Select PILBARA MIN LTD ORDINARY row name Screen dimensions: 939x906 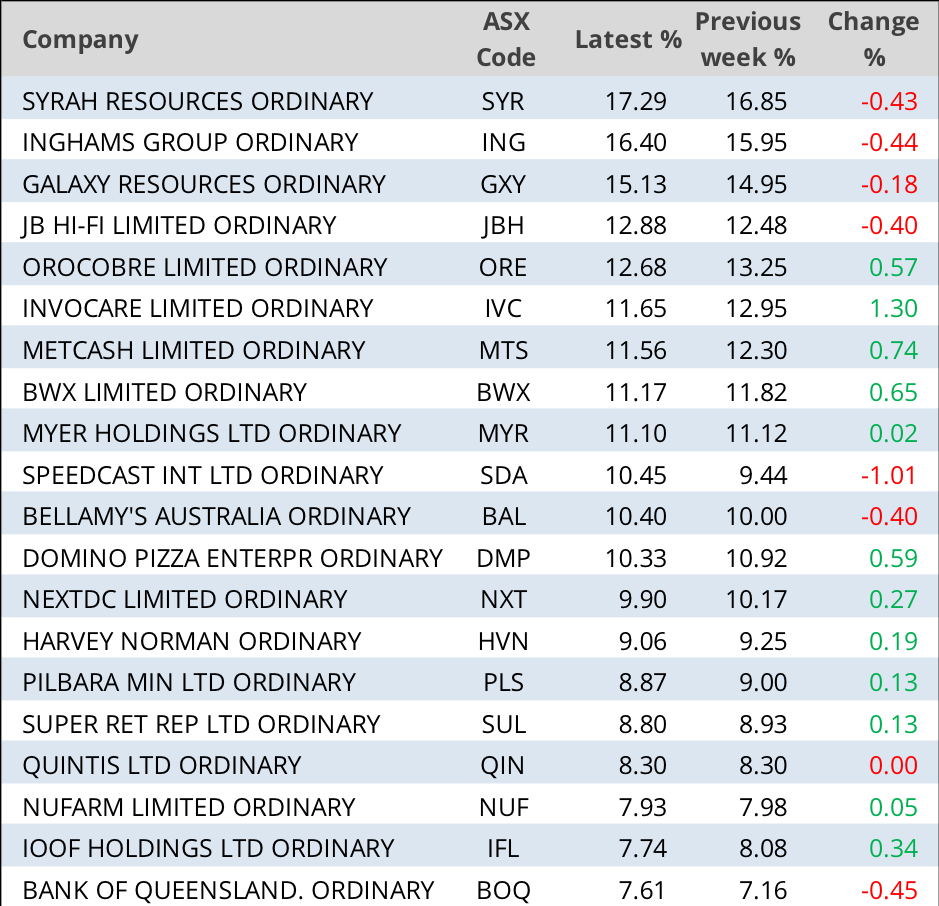(189, 682)
